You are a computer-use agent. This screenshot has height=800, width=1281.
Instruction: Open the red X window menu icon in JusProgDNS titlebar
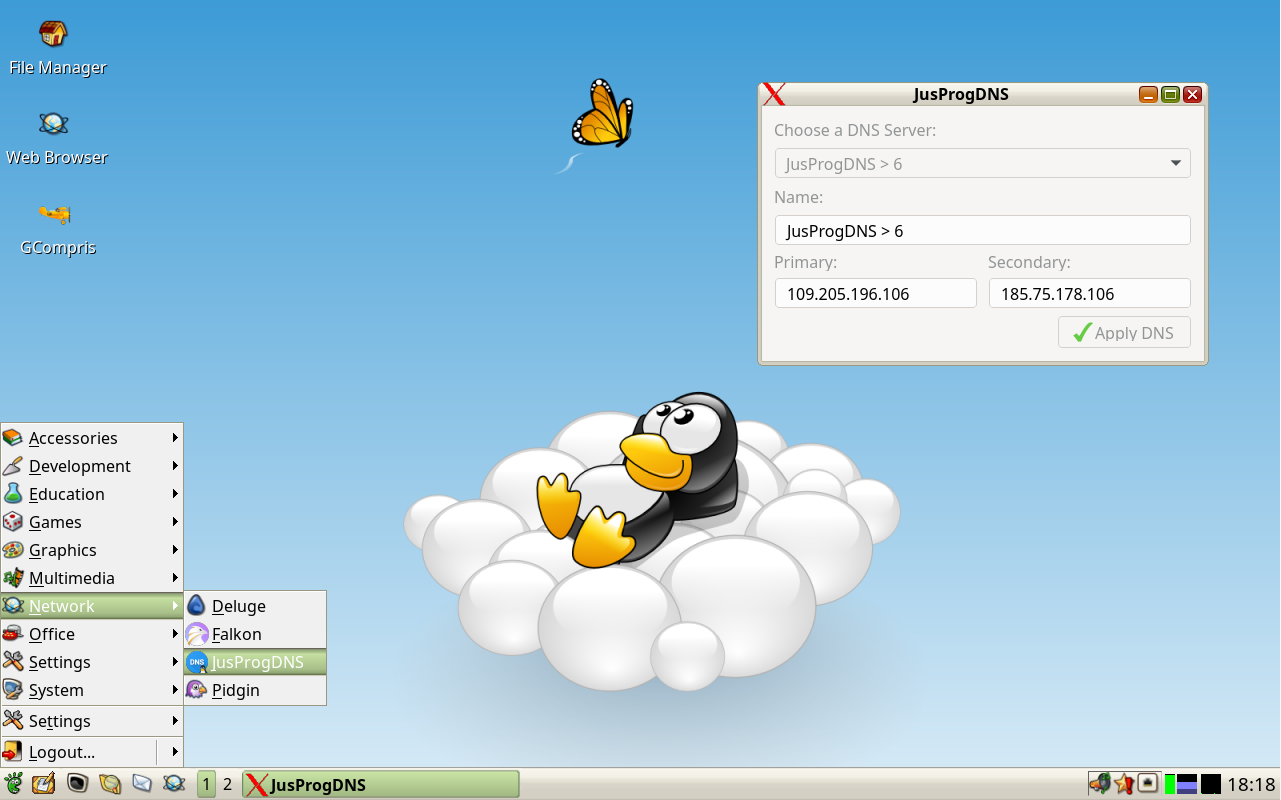[x=774, y=95]
